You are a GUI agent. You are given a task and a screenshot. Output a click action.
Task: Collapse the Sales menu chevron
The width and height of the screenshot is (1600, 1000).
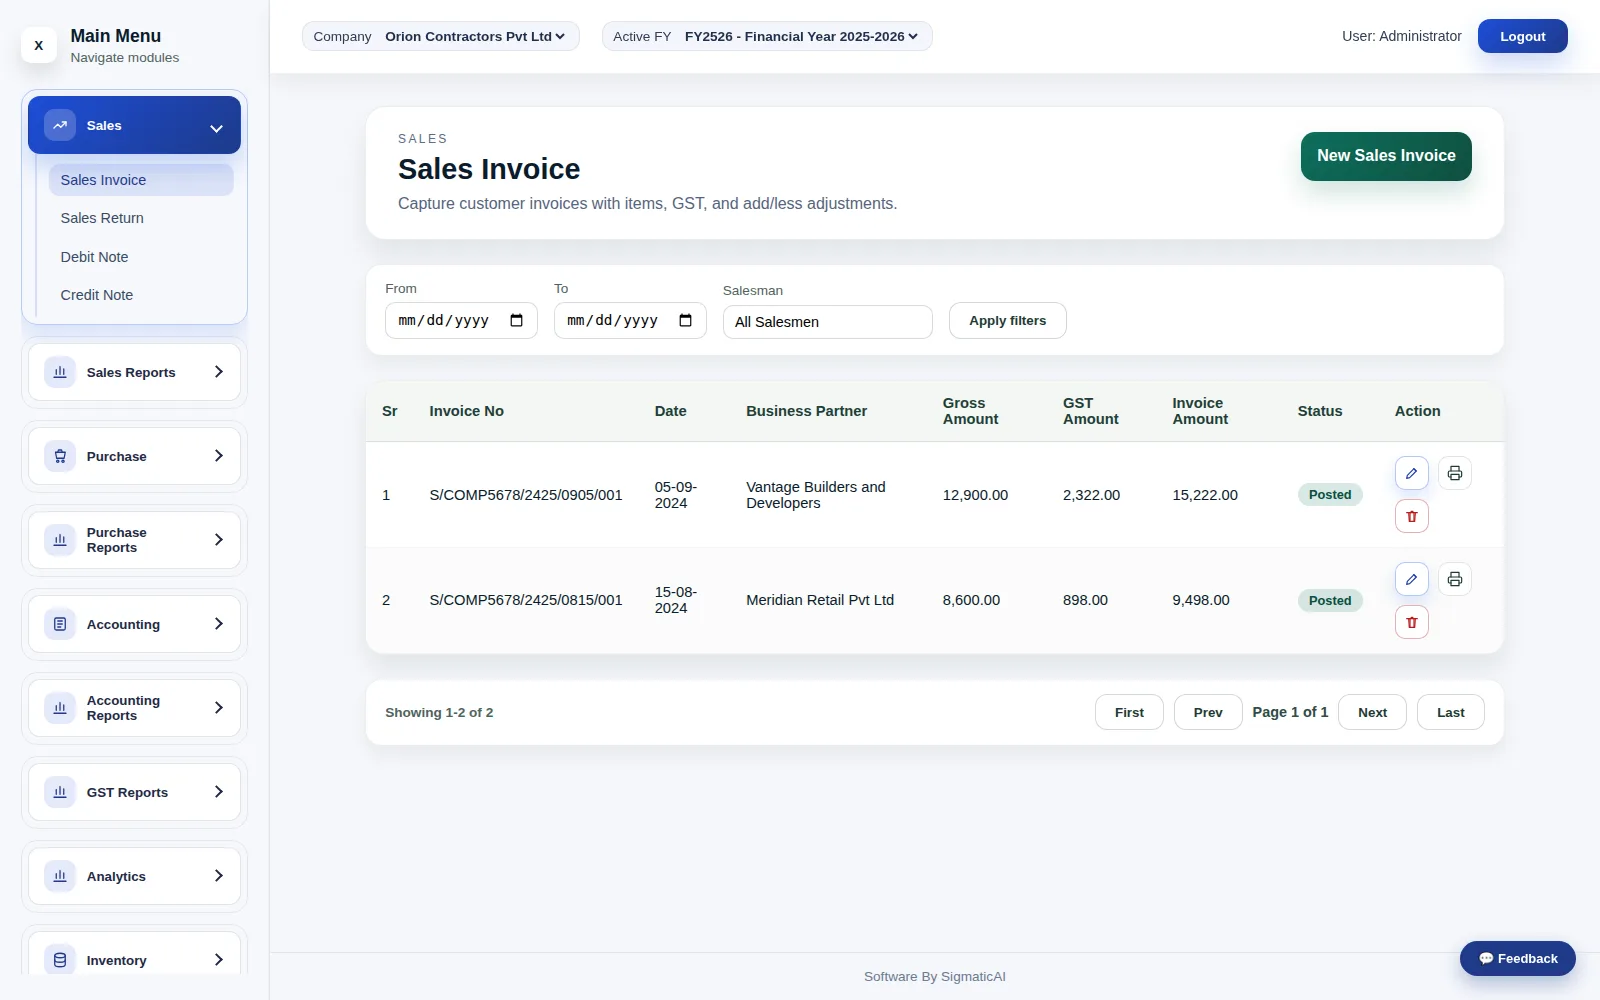coord(216,128)
